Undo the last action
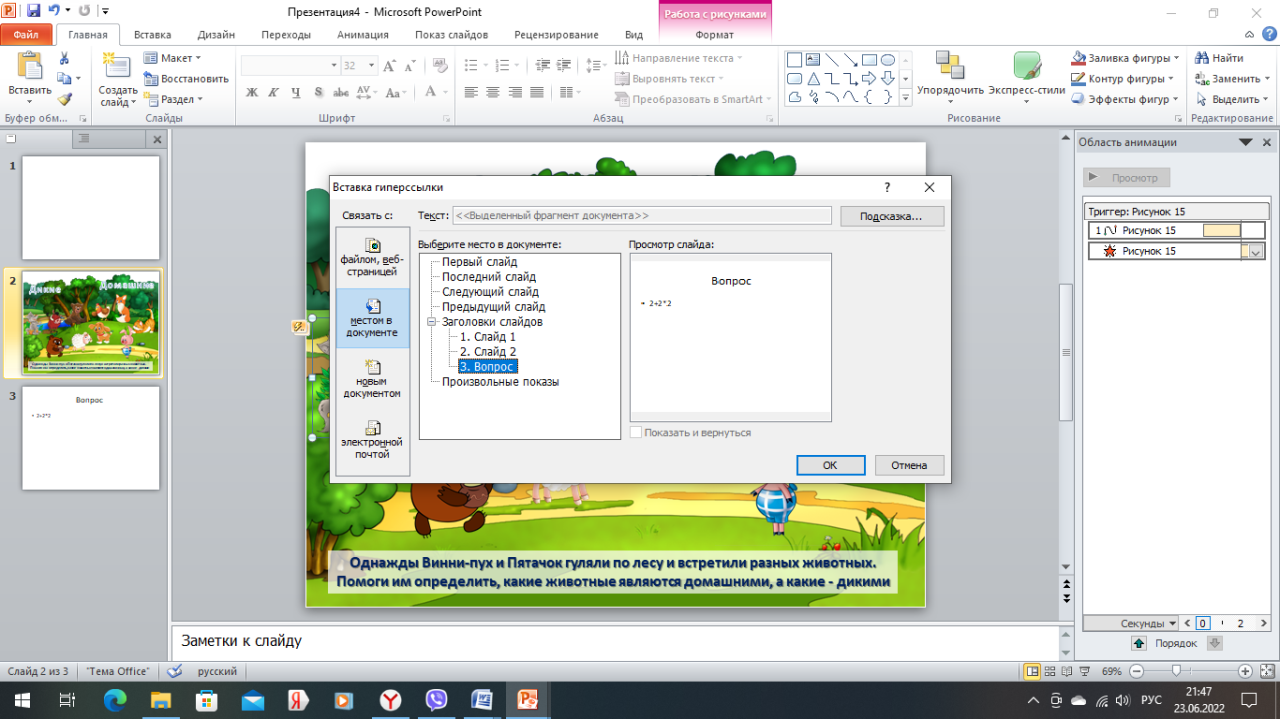Viewport: 1280px width, 719px height. [55, 12]
